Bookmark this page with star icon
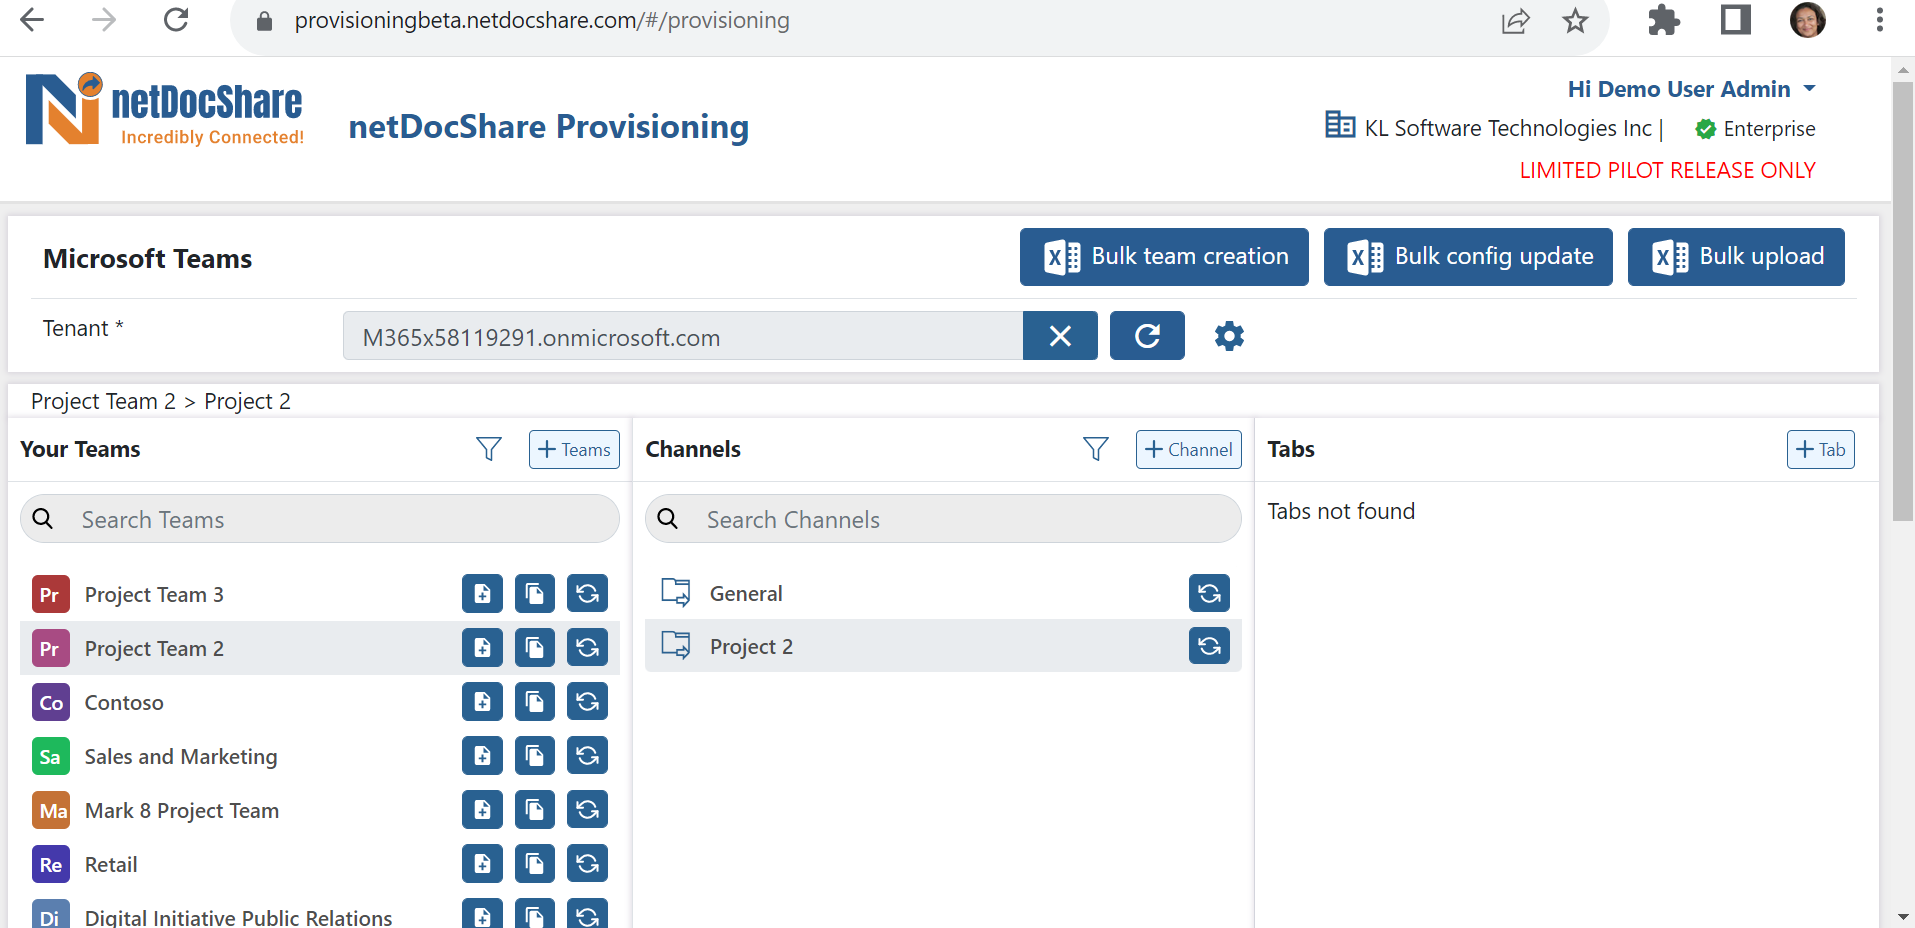This screenshot has width=1915, height=928. point(1575,21)
